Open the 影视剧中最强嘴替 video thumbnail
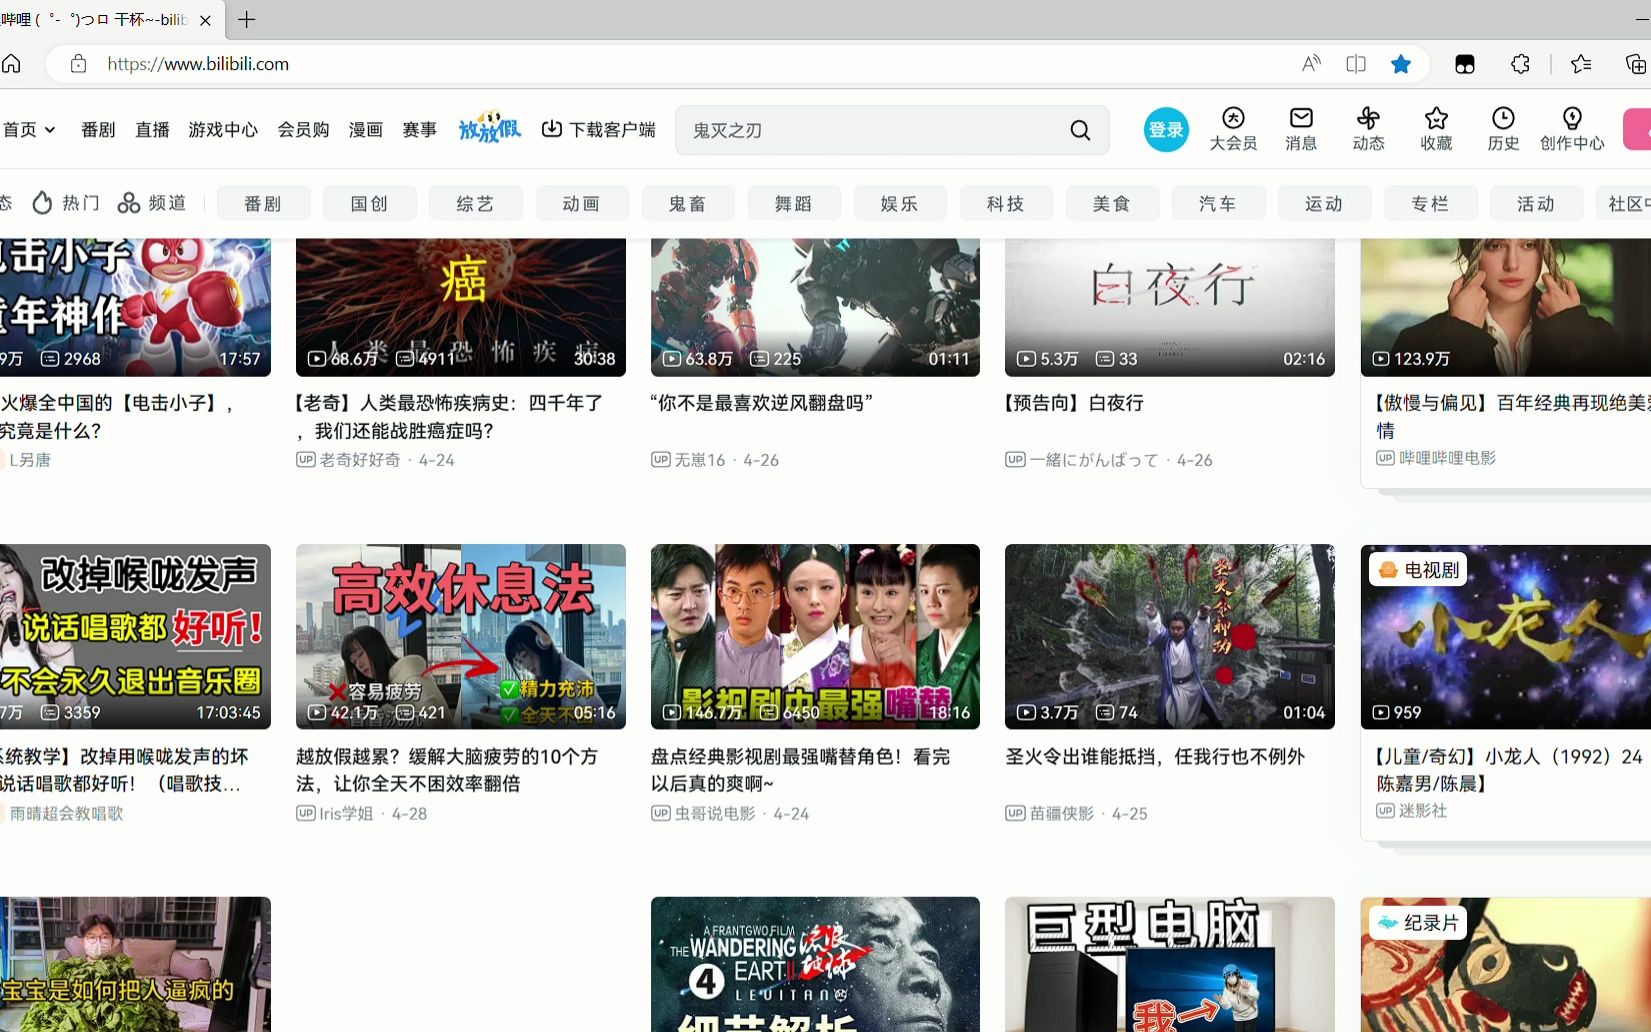The image size is (1651, 1032). tap(815, 636)
